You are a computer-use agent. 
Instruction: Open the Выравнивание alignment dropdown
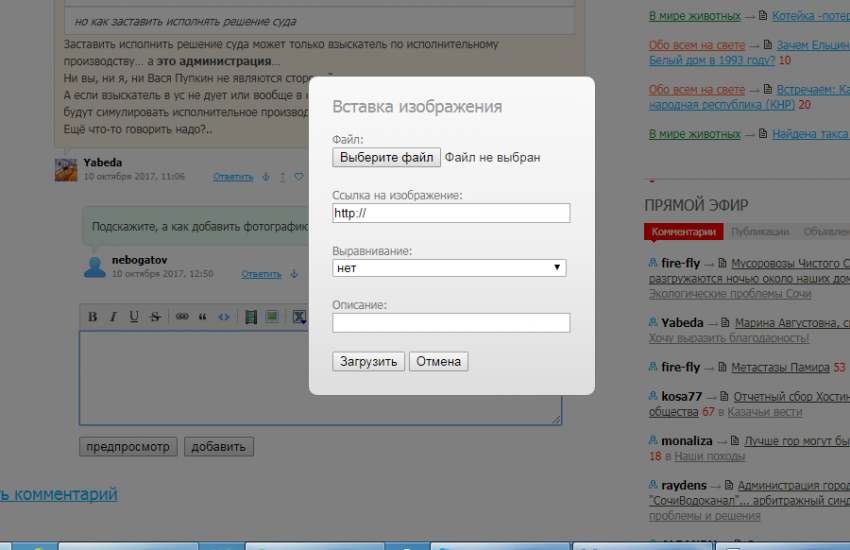point(450,268)
